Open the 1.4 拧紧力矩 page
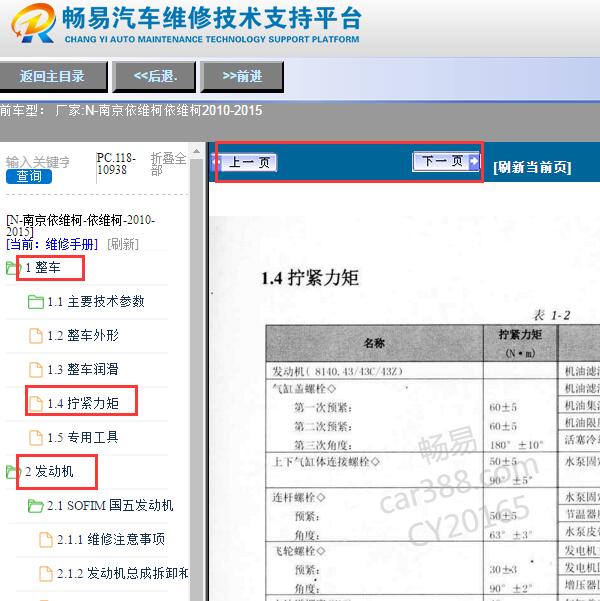The height and width of the screenshot is (601, 600). click(x=83, y=403)
